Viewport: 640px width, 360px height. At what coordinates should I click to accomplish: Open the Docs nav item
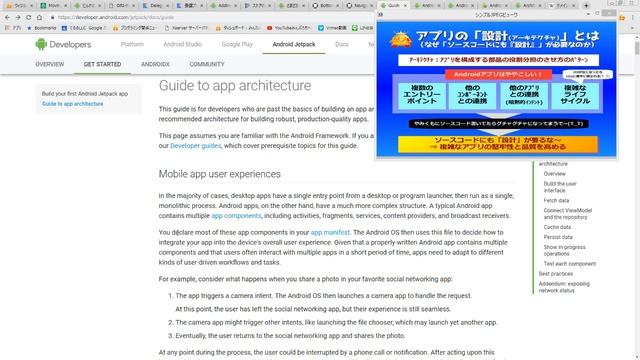pyautogui.click(x=342, y=44)
